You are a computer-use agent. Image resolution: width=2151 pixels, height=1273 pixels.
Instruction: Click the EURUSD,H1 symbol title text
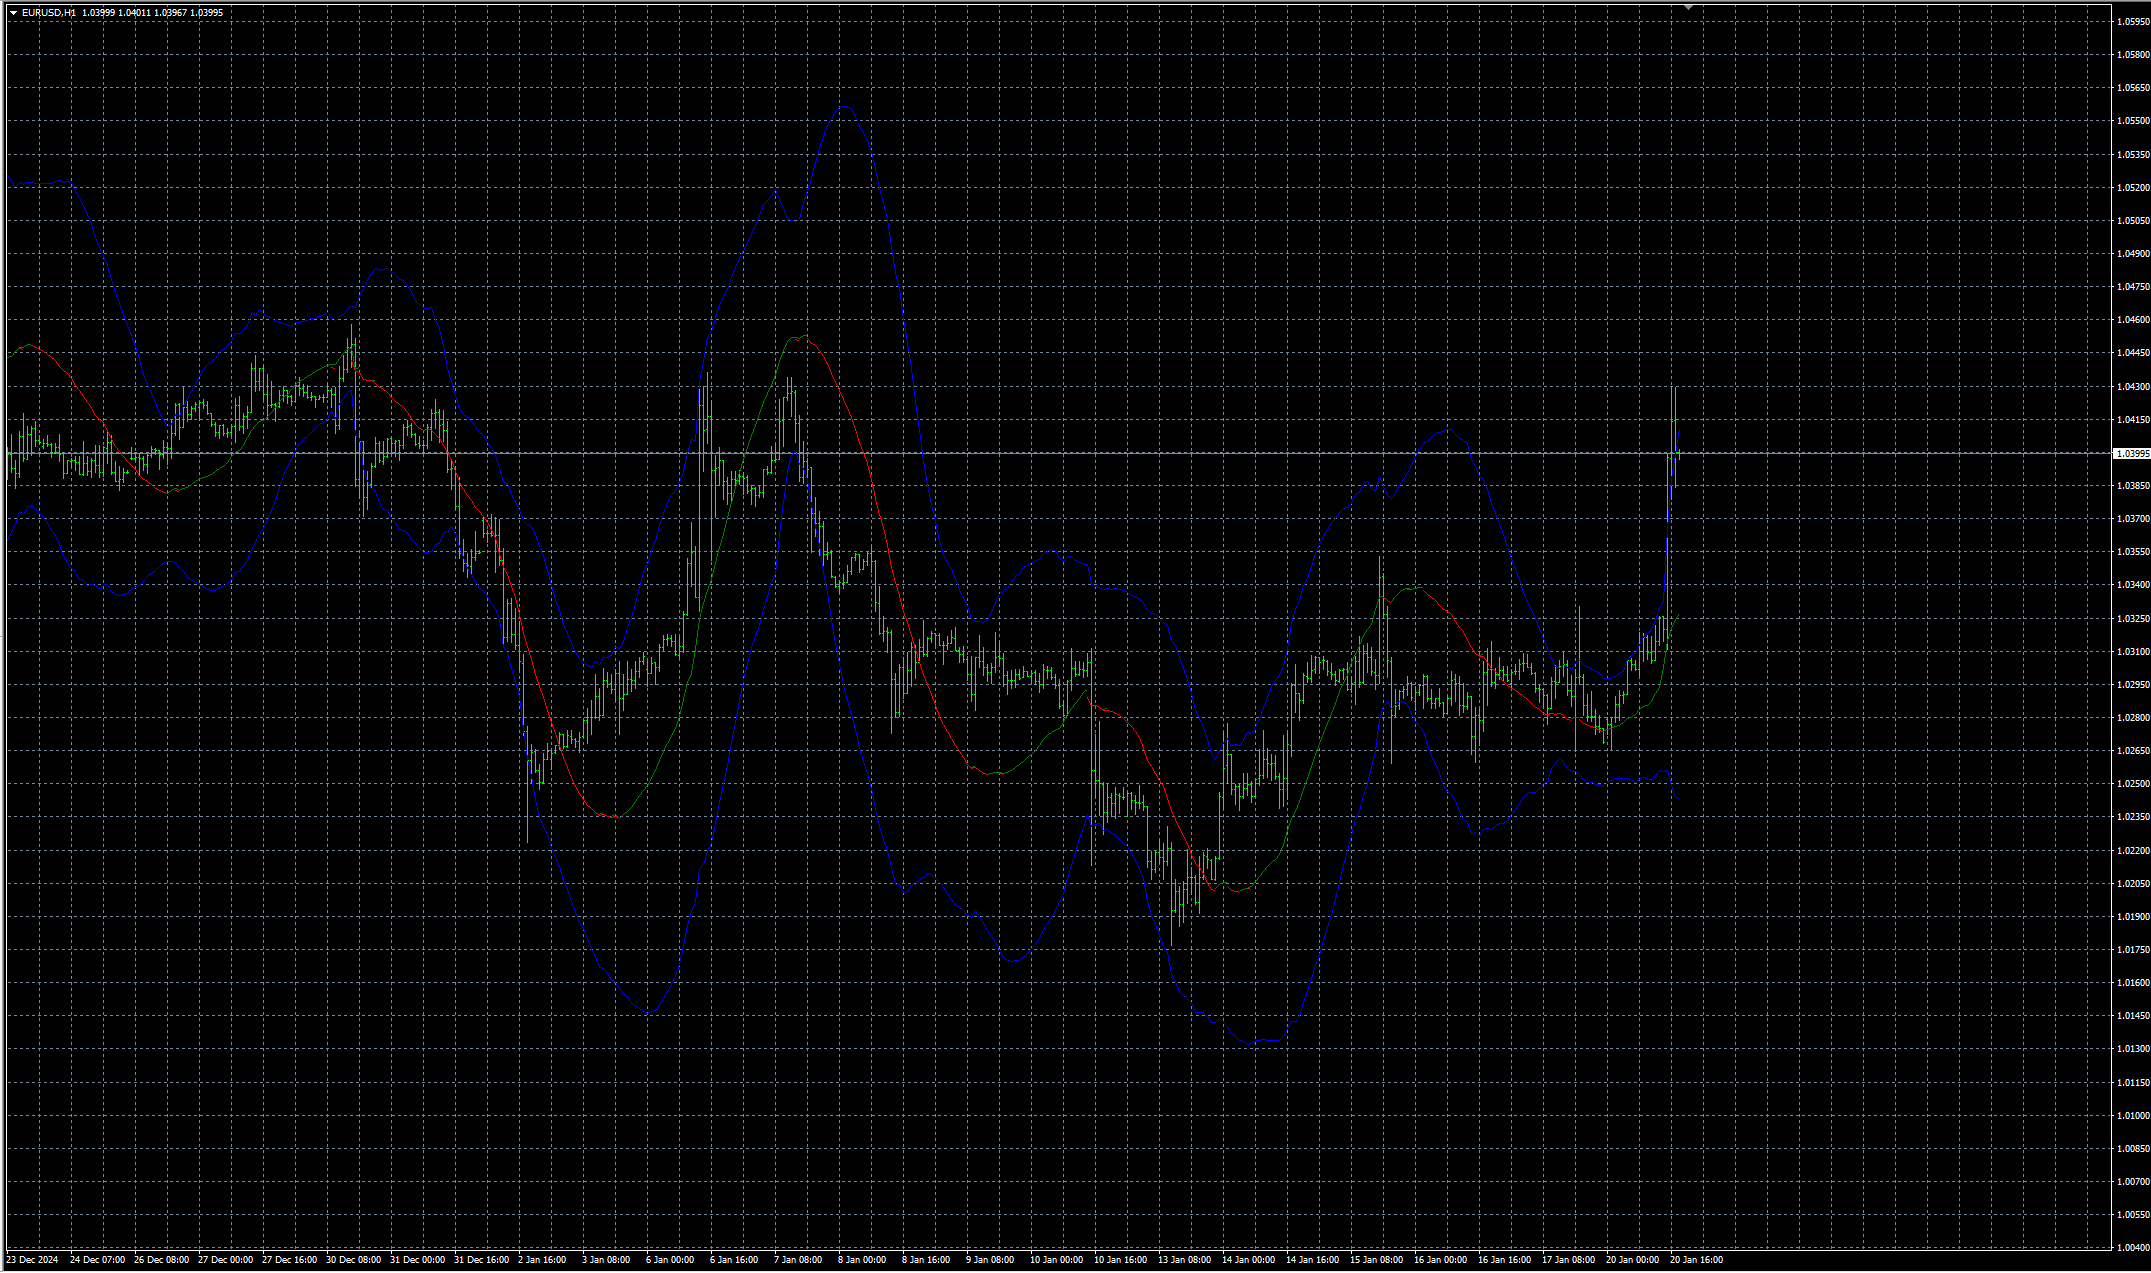point(49,13)
